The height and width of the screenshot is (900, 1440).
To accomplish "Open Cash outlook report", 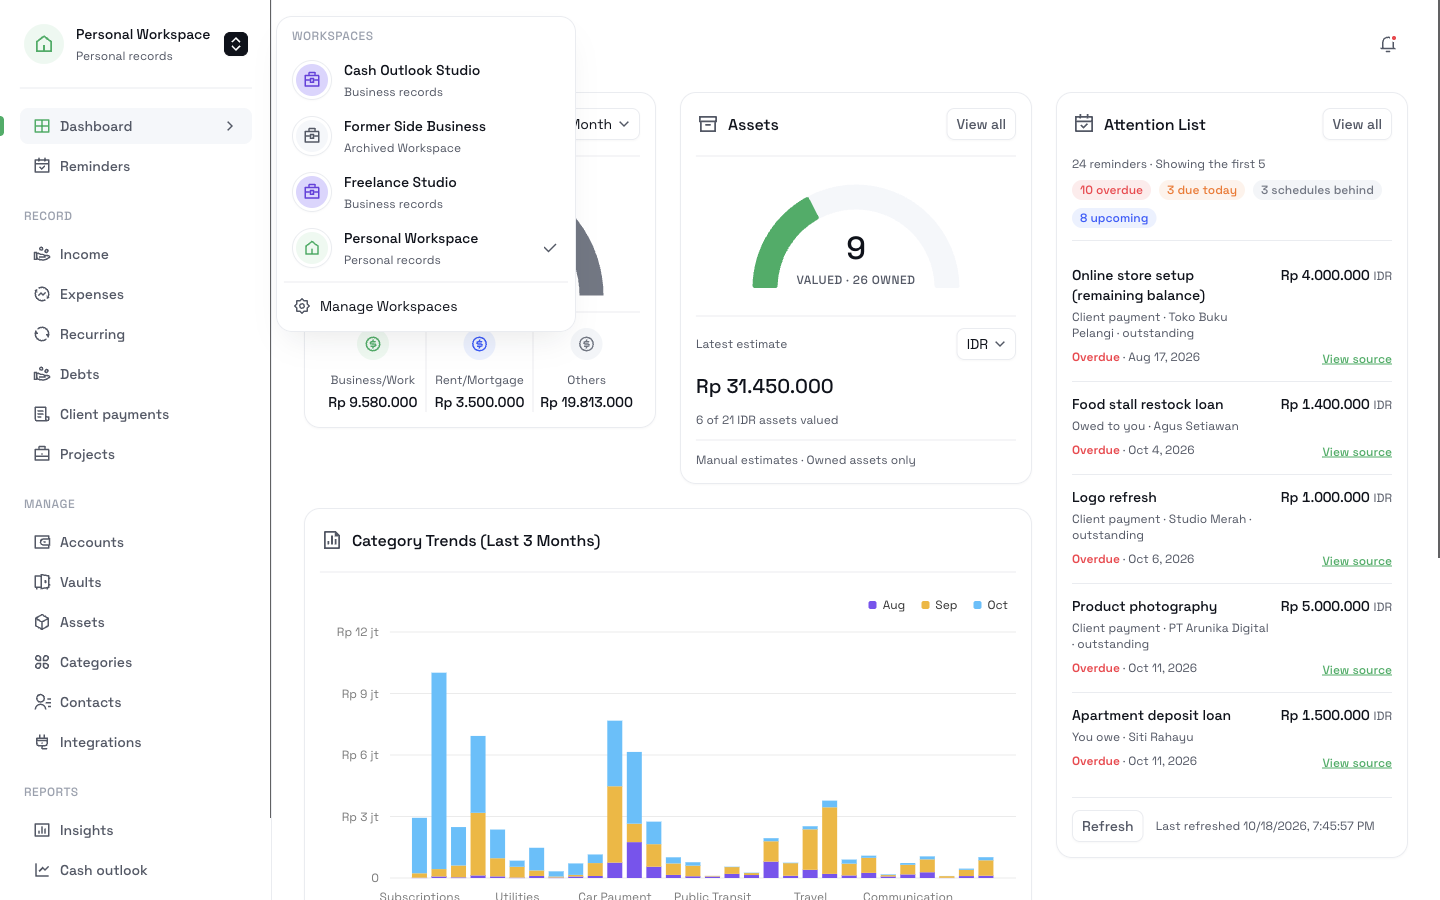I will [x=136, y=870].
